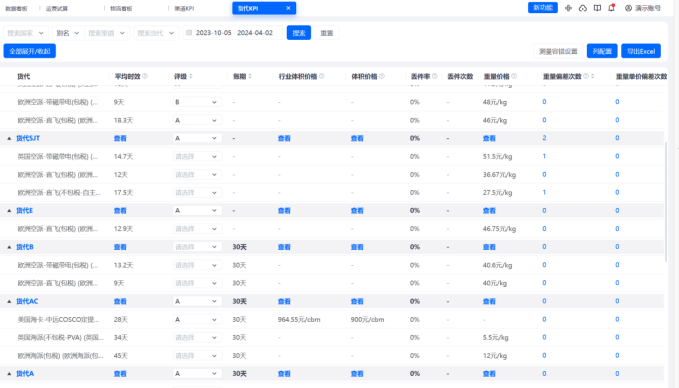Click the date range input field

(233, 33)
